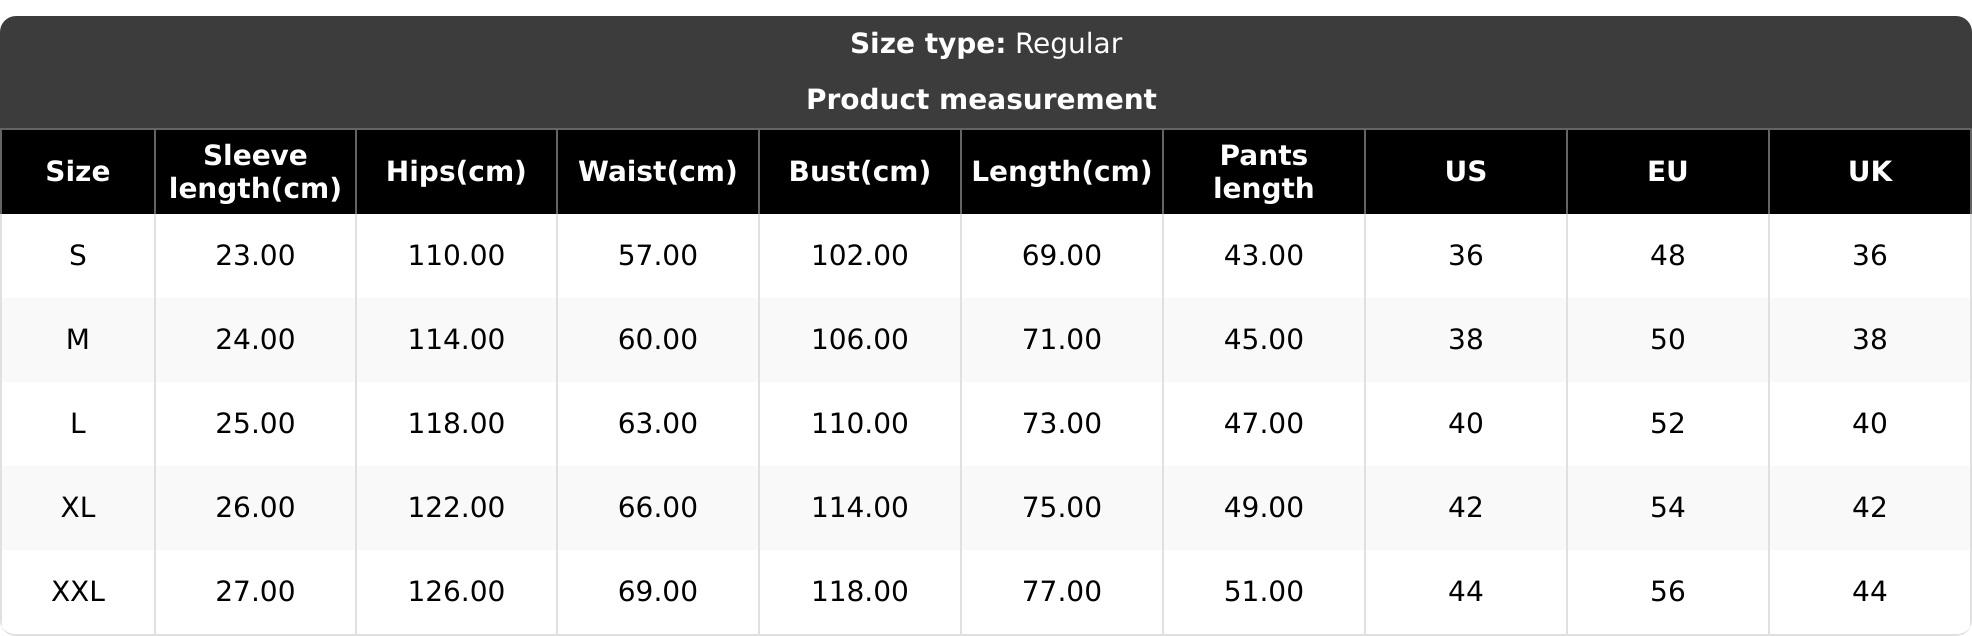Select the S size row label

coord(78,256)
